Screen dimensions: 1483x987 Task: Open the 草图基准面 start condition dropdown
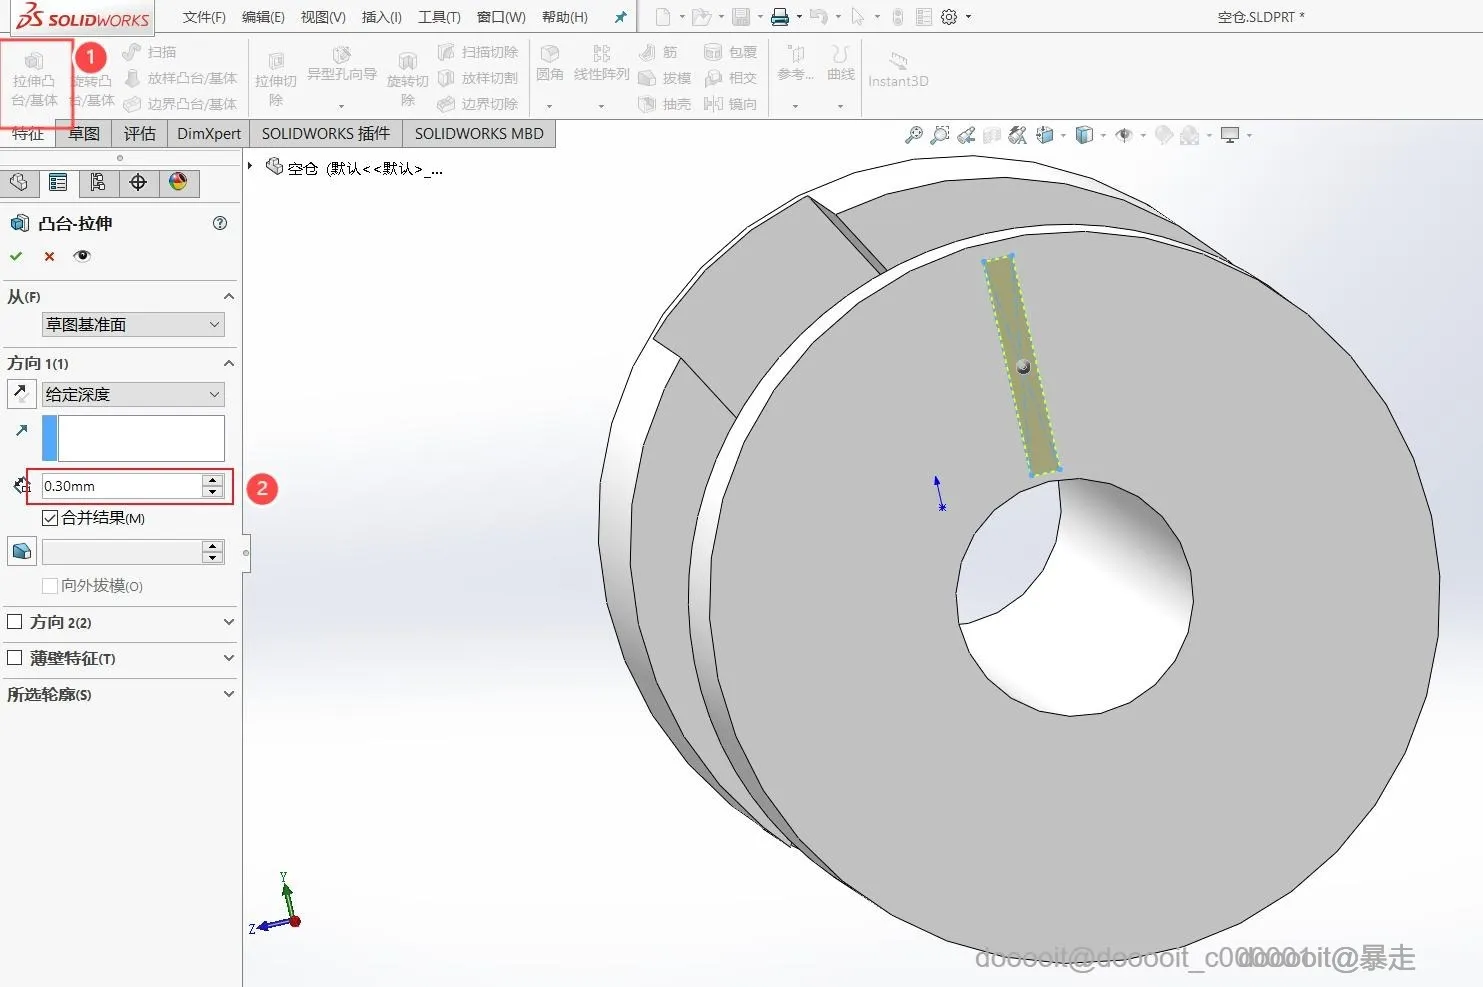tap(133, 325)
